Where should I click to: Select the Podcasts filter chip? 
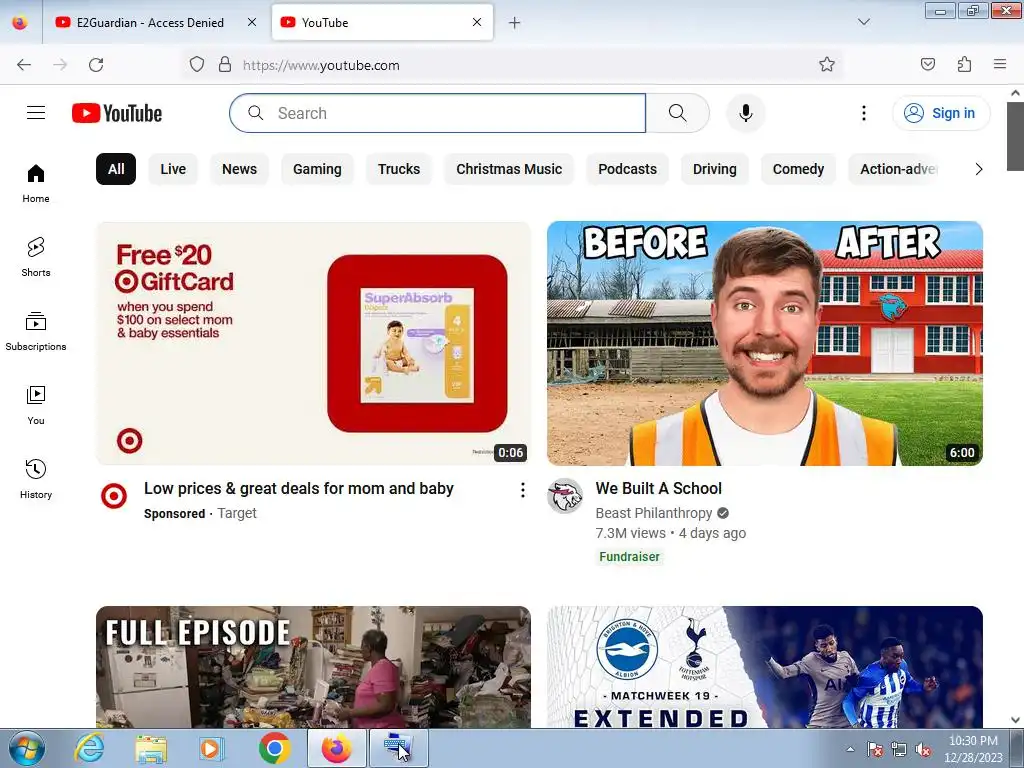pos(627,169)
